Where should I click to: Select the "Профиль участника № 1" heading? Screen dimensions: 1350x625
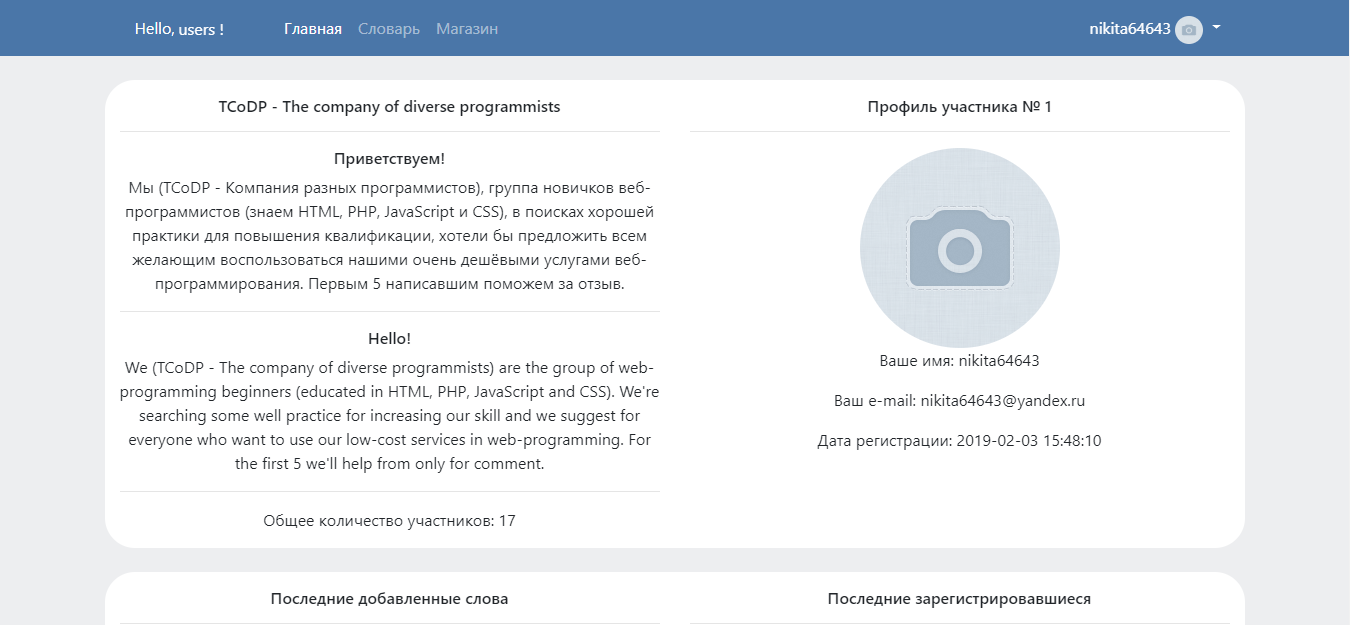pos(959,107)
